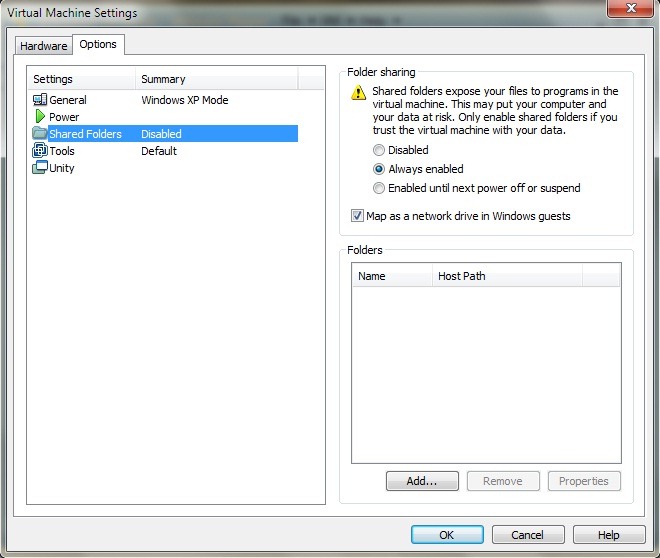This screenshot has height=558, width=660.
Task: Sort by the Host Path column header
Action: tap(506, 276)
